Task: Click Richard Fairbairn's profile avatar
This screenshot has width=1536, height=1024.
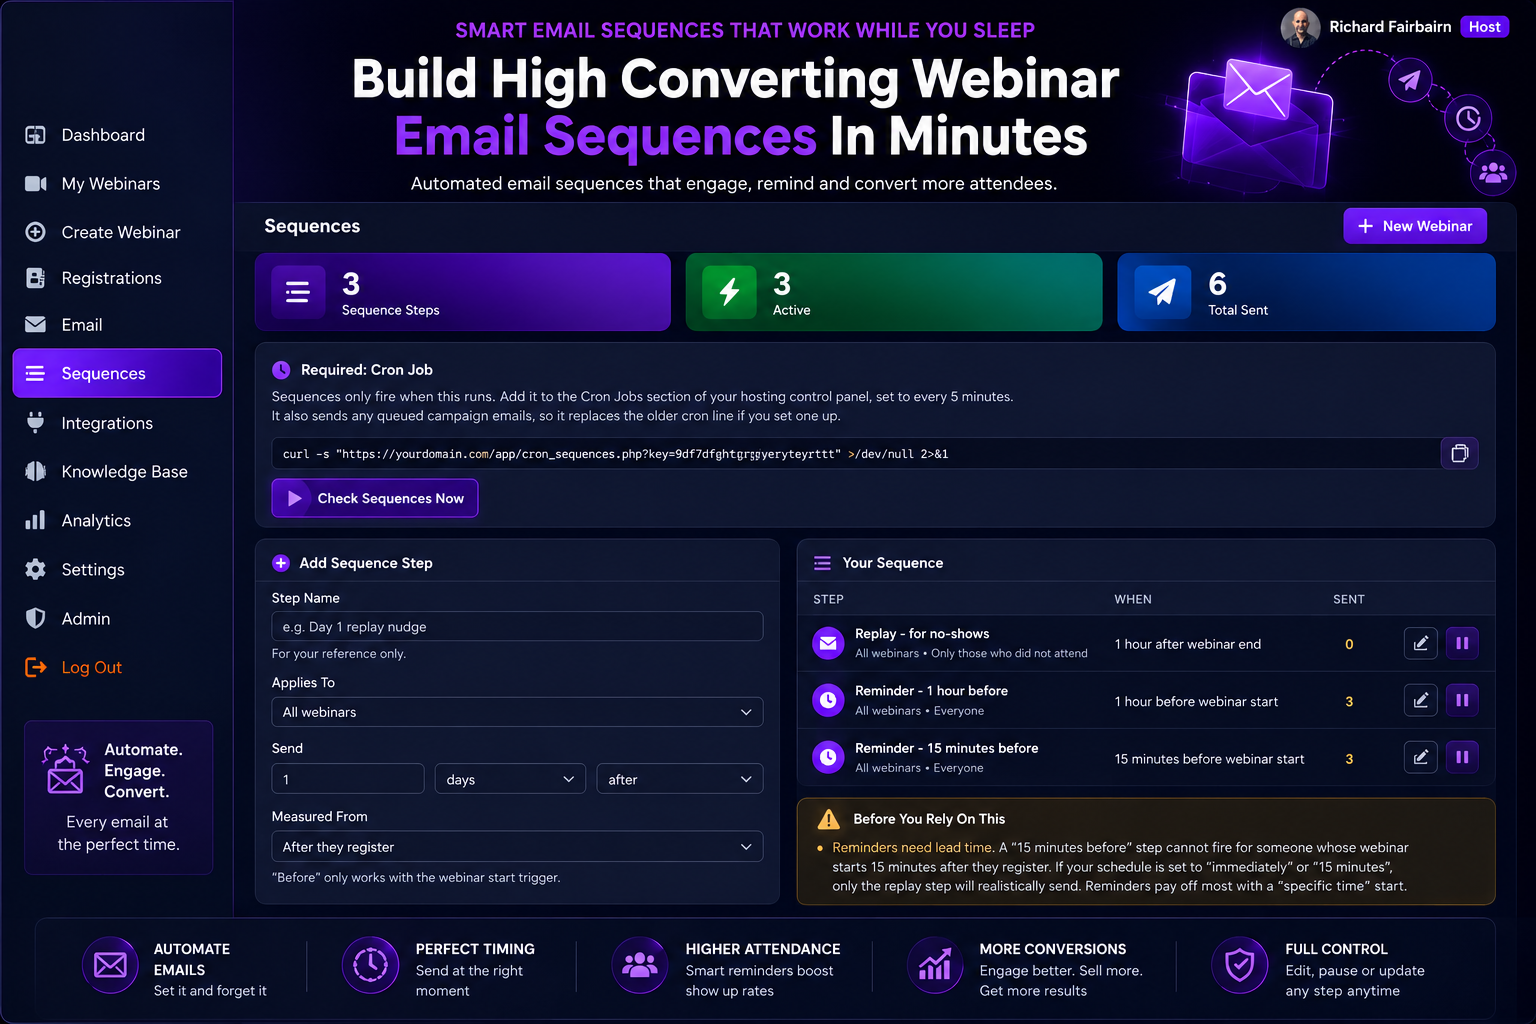Action: [1300, 28]
